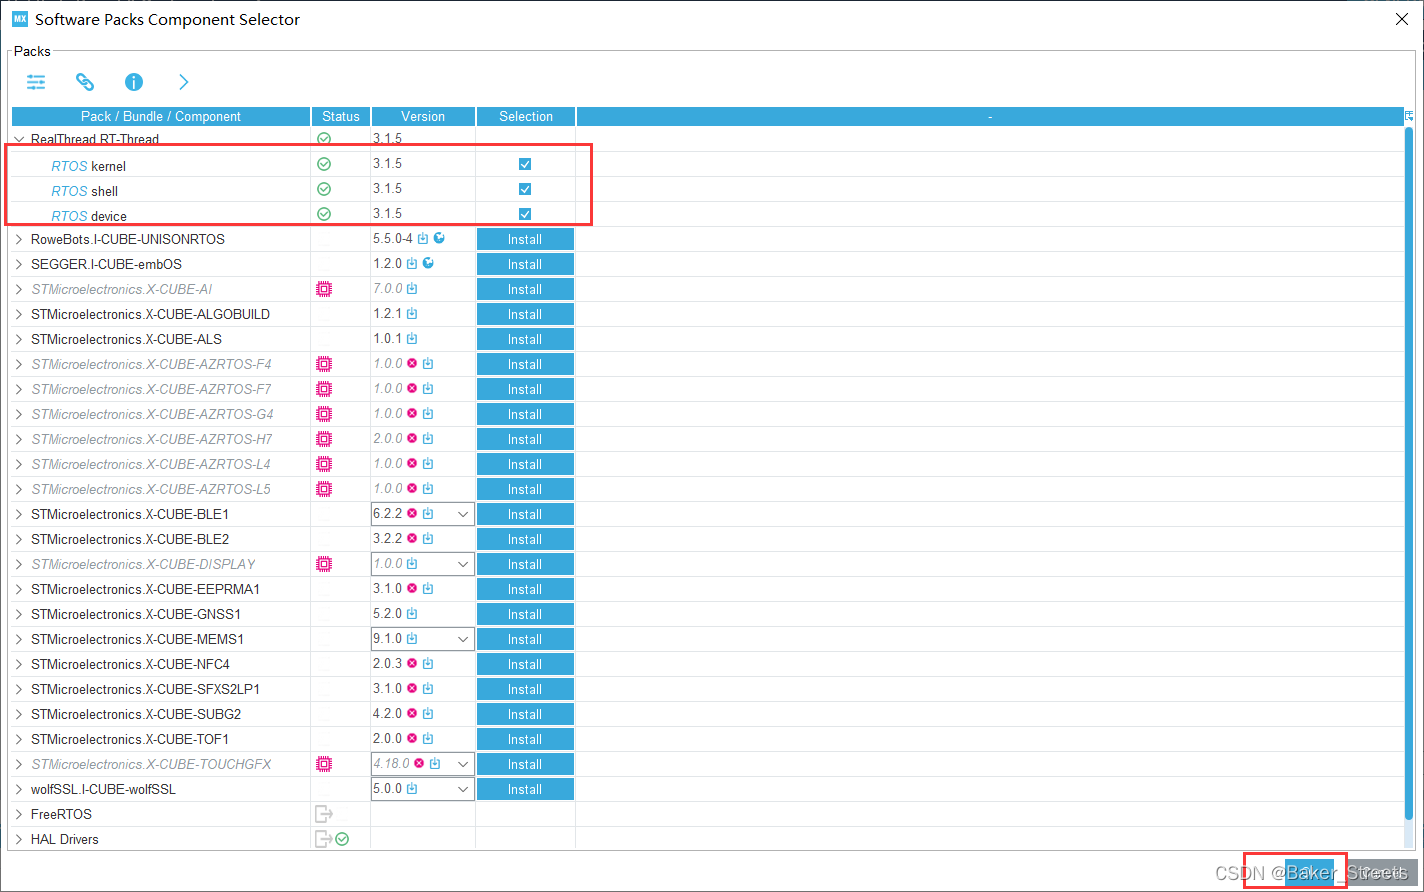This screenshot has width=1424, height=892.
Task: Expand the FreeRTOS tree node
Action: point(19,814)
